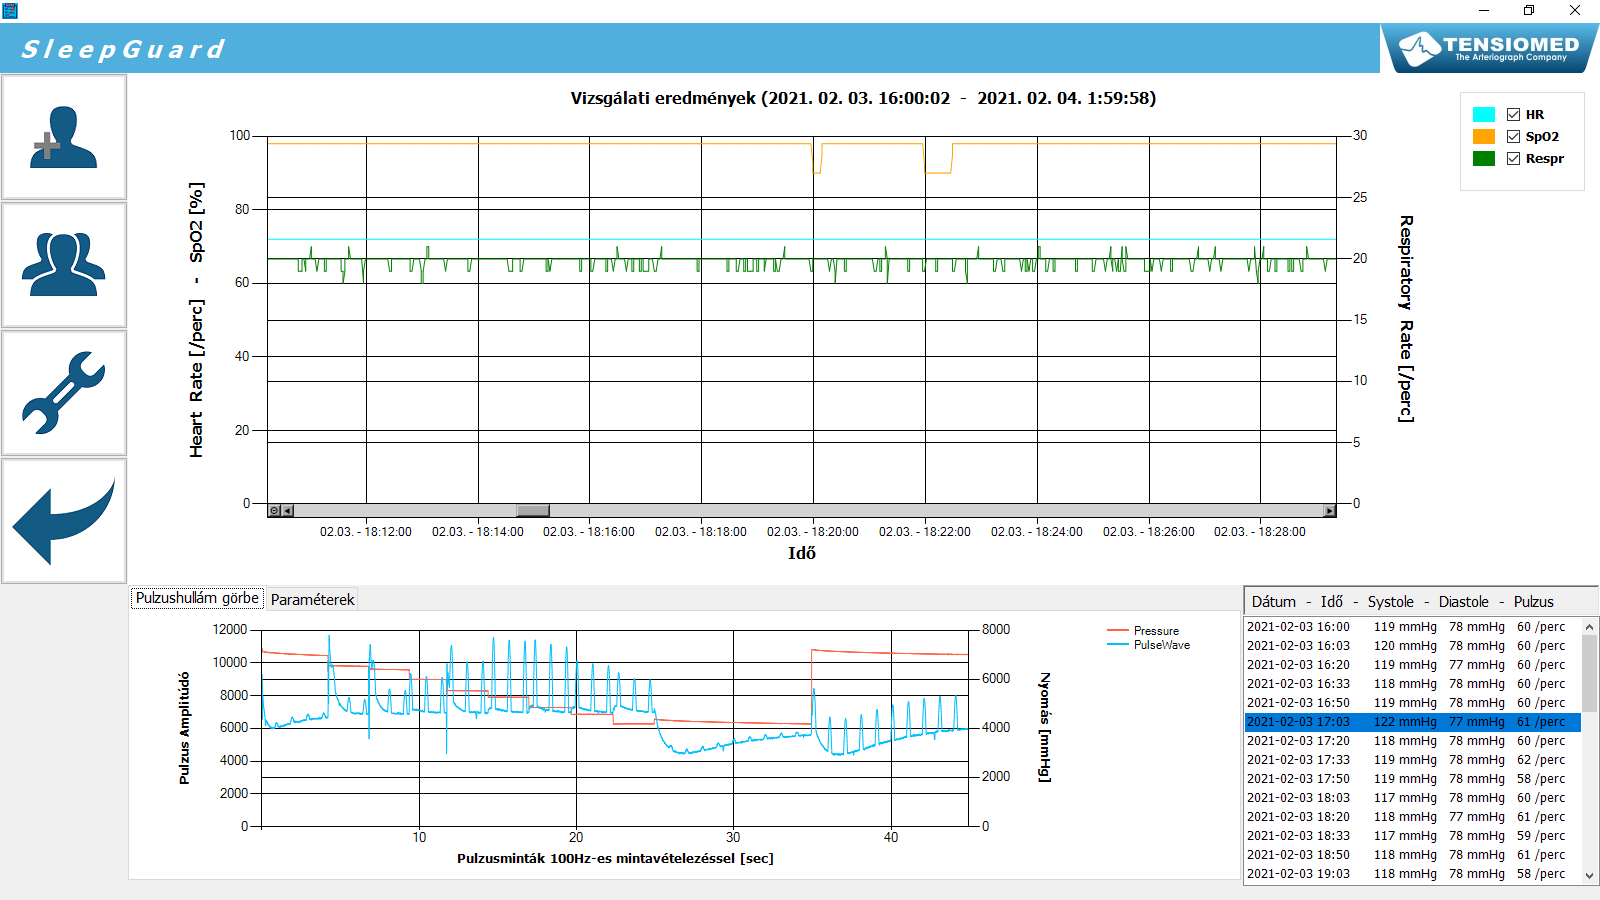Click the 02.03. - 18:20:00 time axis label
This screenshot has width=1600, height=900.
(x=813, y=532)
